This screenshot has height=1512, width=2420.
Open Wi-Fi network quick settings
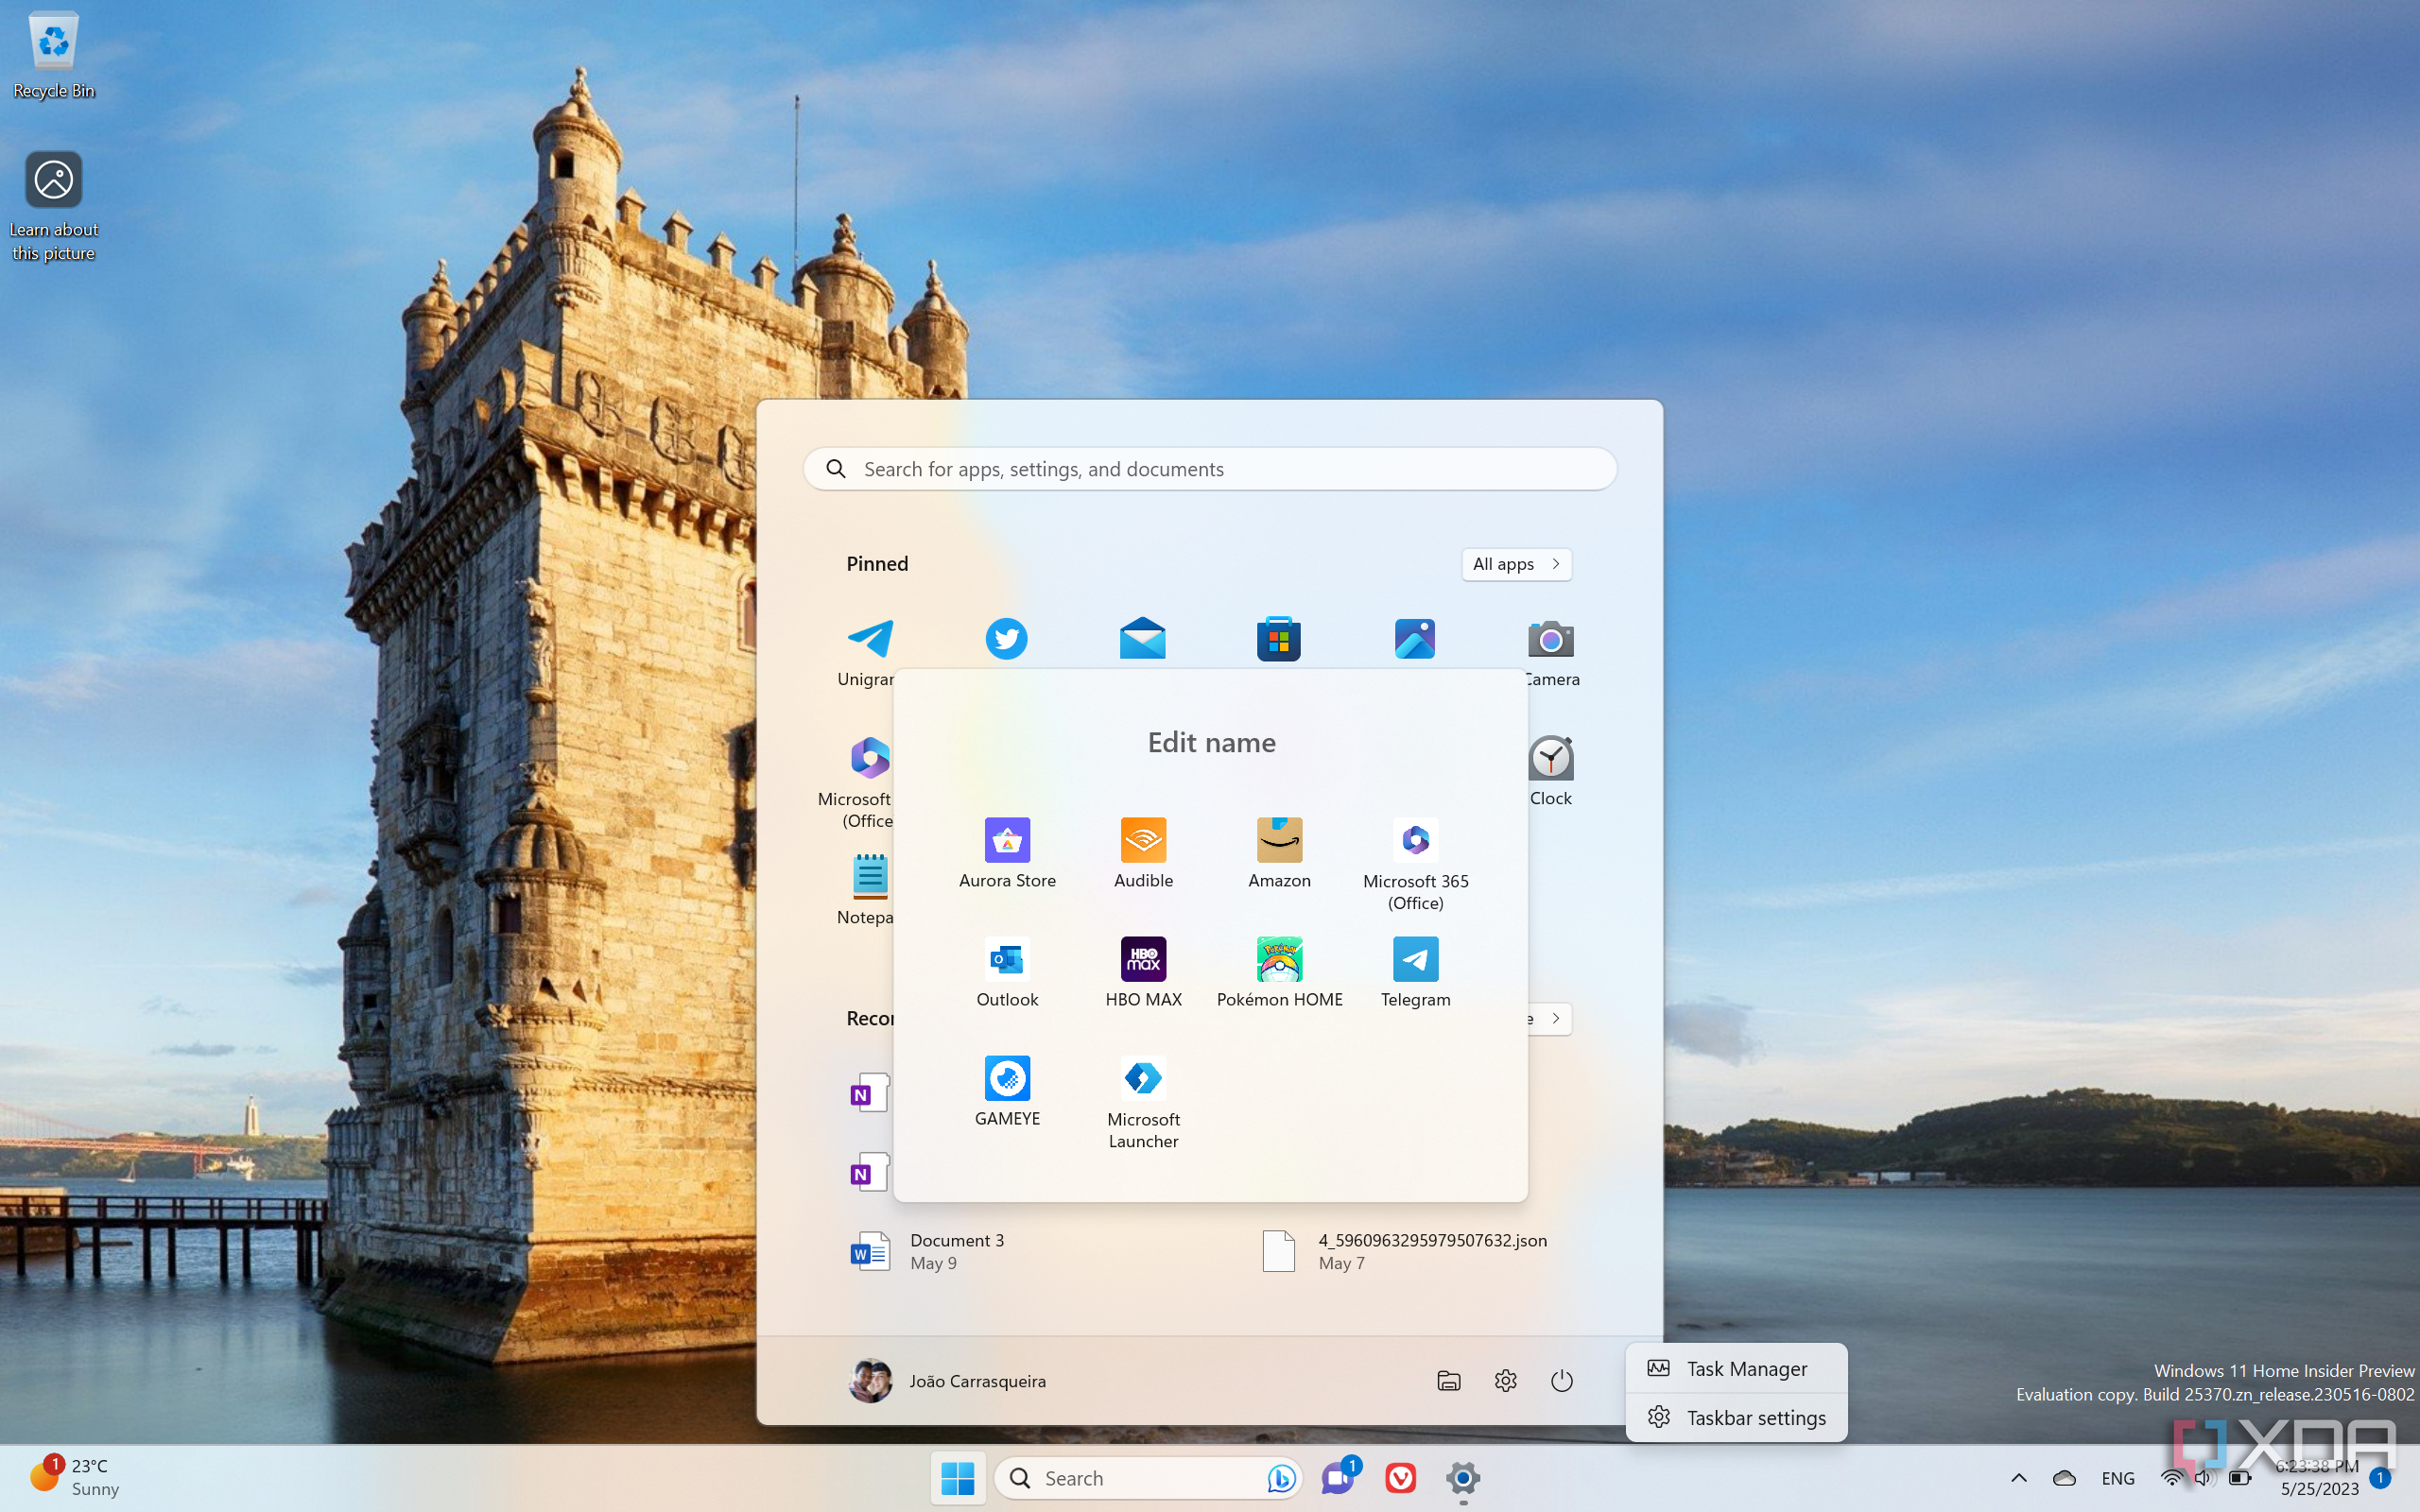tap(2171, 1477)
